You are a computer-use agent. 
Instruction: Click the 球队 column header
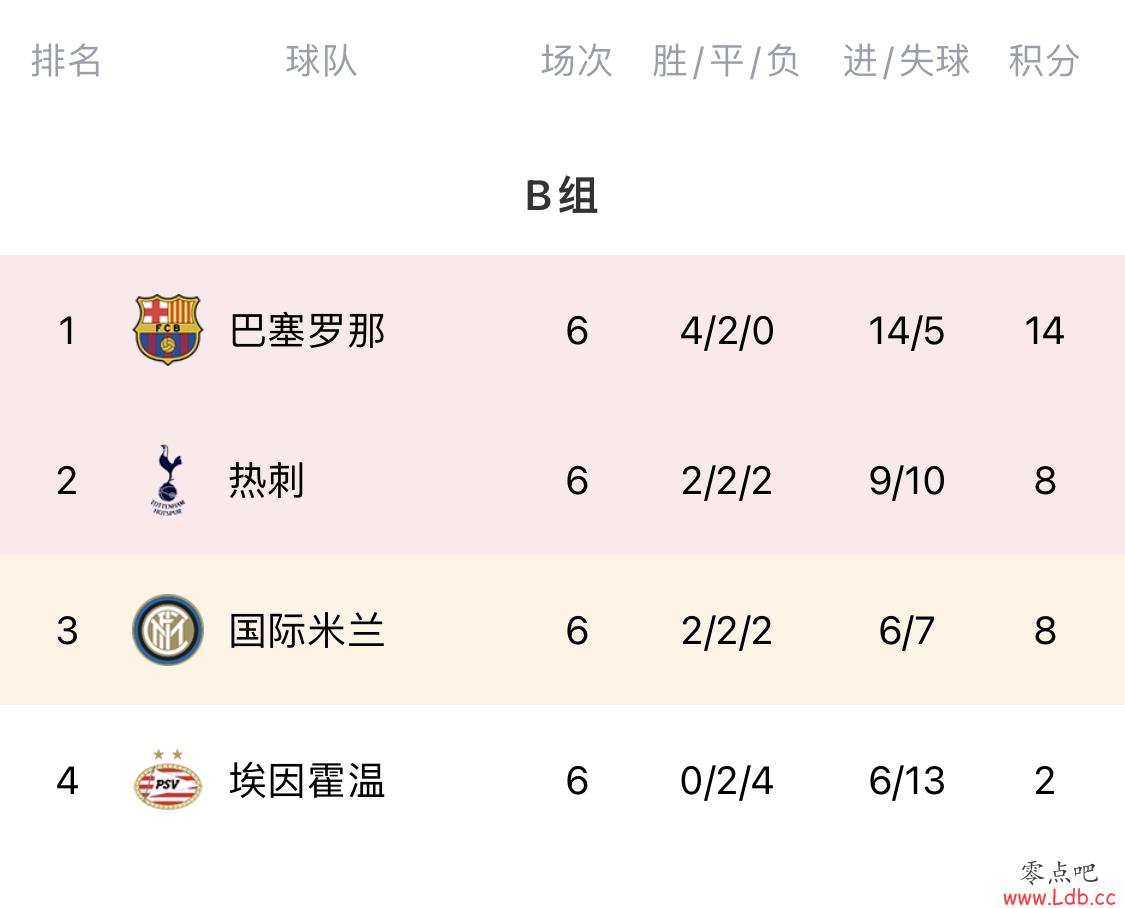(x=321, y=60)
